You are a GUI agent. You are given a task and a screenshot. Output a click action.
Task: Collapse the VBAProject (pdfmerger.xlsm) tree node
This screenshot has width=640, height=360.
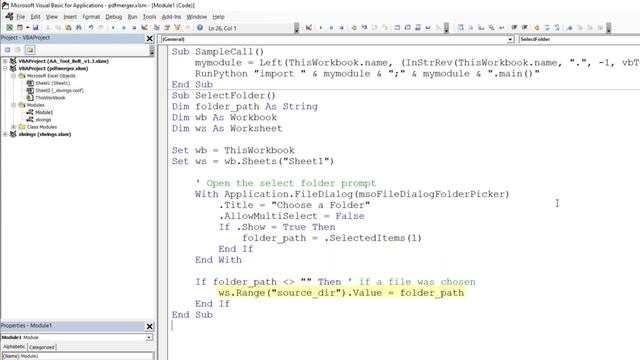pos(5,69)
